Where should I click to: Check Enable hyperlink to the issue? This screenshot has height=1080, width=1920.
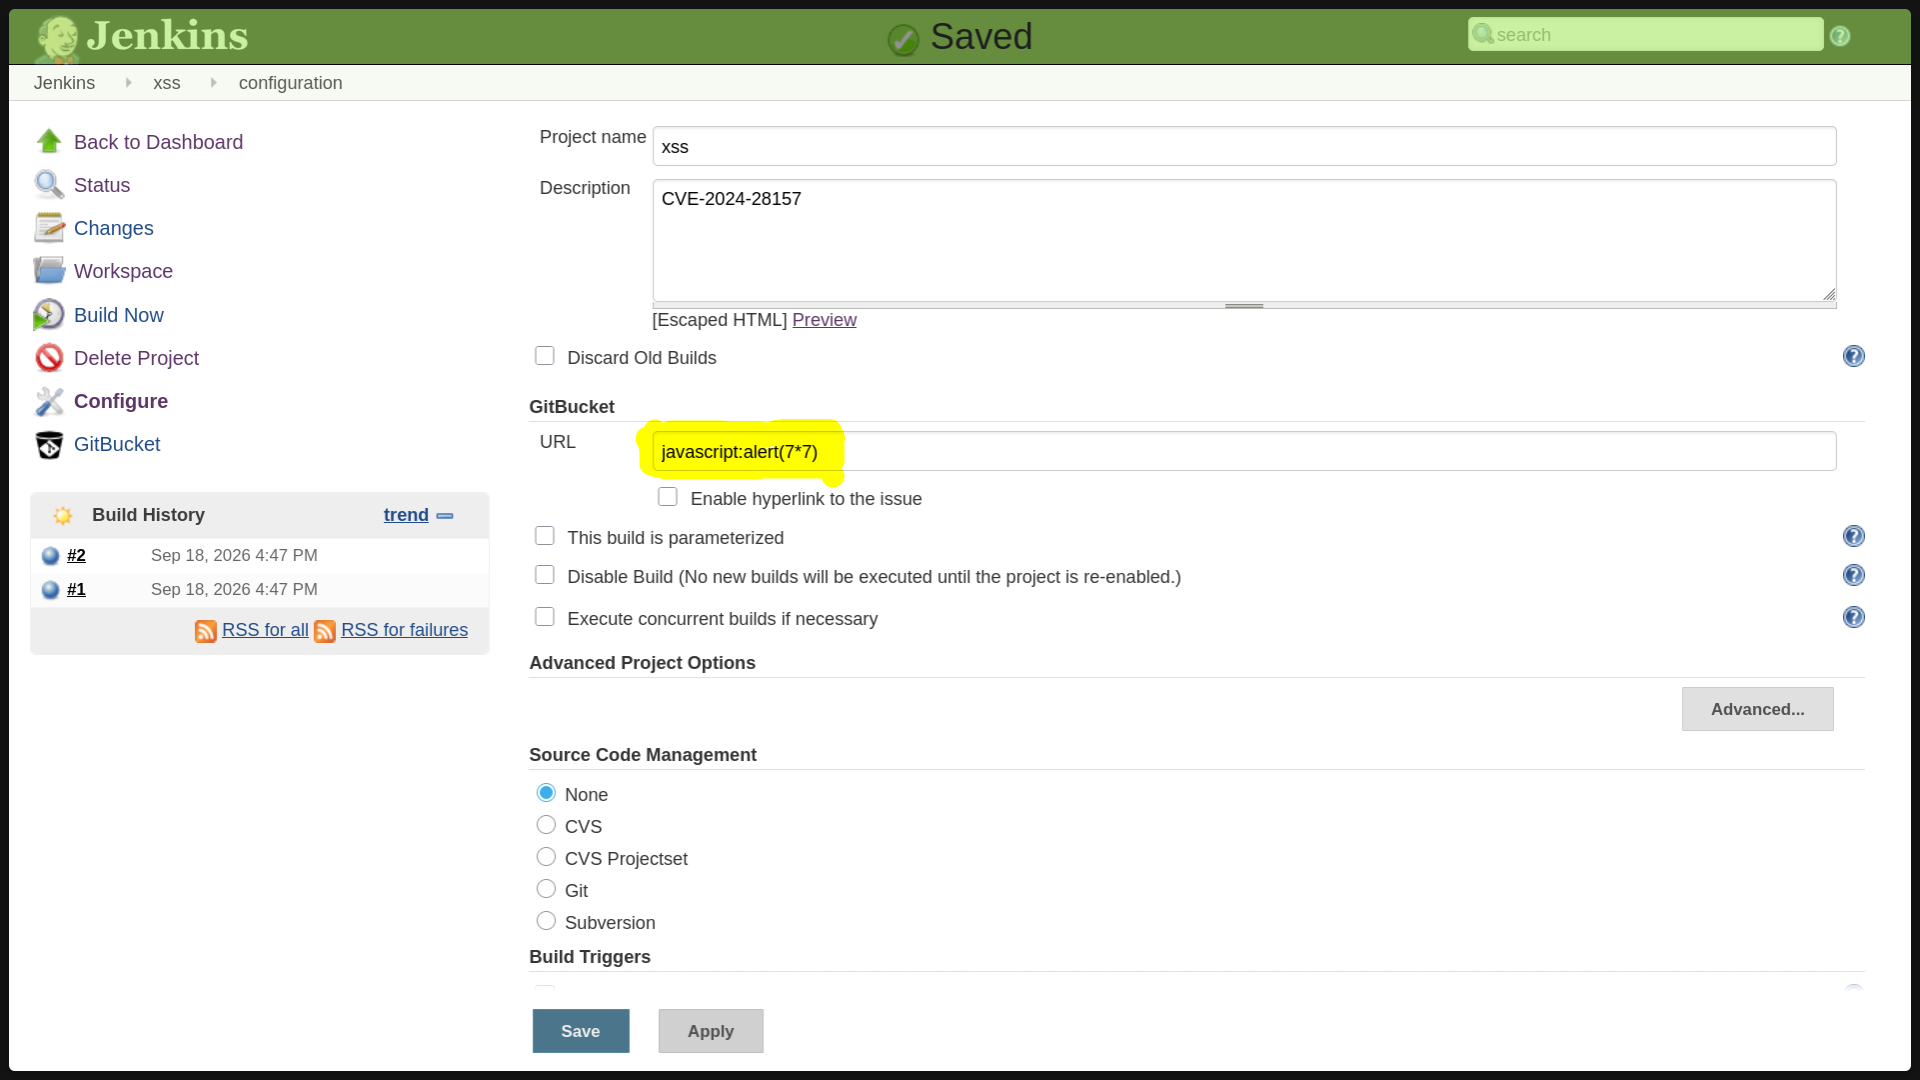[x=668, y=497]
